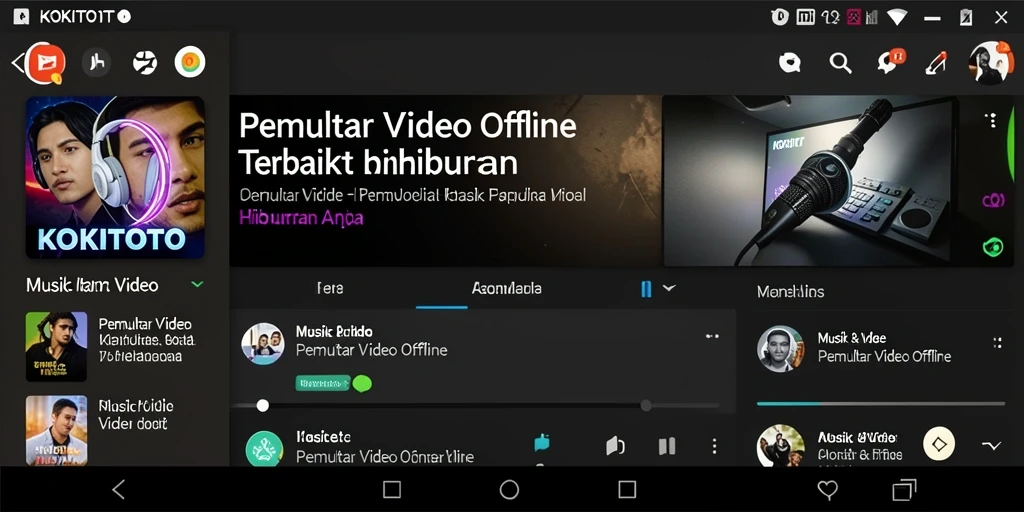
Task: Tap the left square navigation button
Action: point(392,489)
